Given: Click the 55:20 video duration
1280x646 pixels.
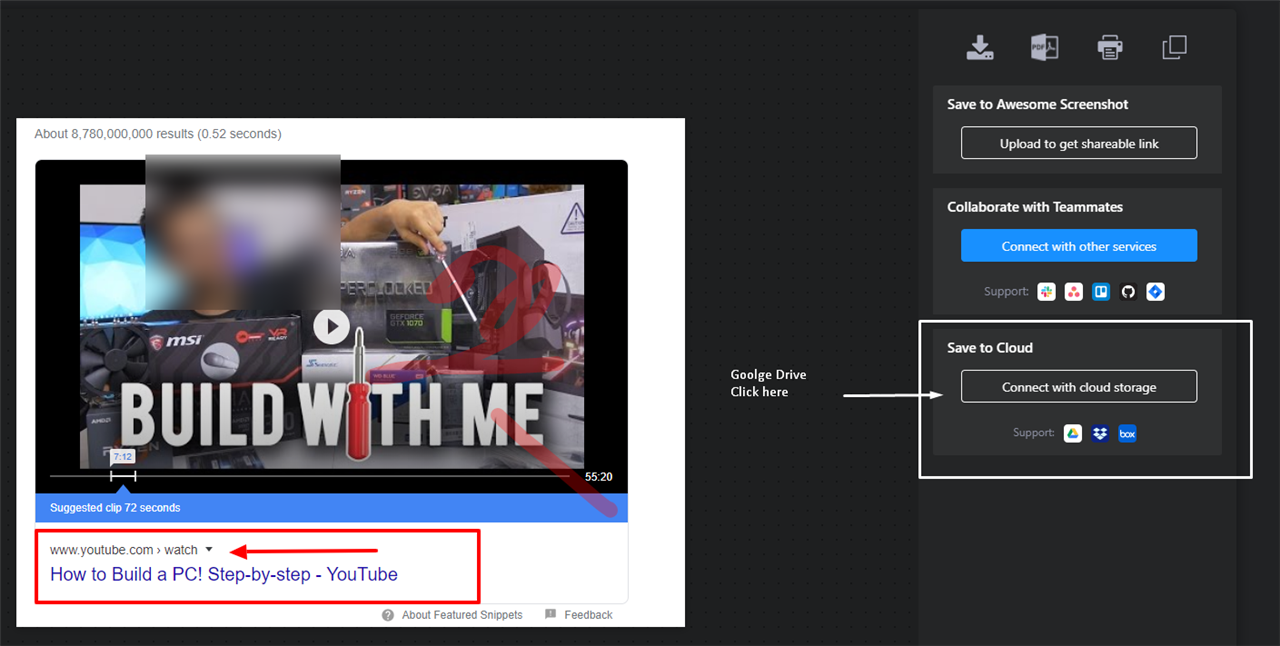Looking at the screenshot, I should click(599, 477).
